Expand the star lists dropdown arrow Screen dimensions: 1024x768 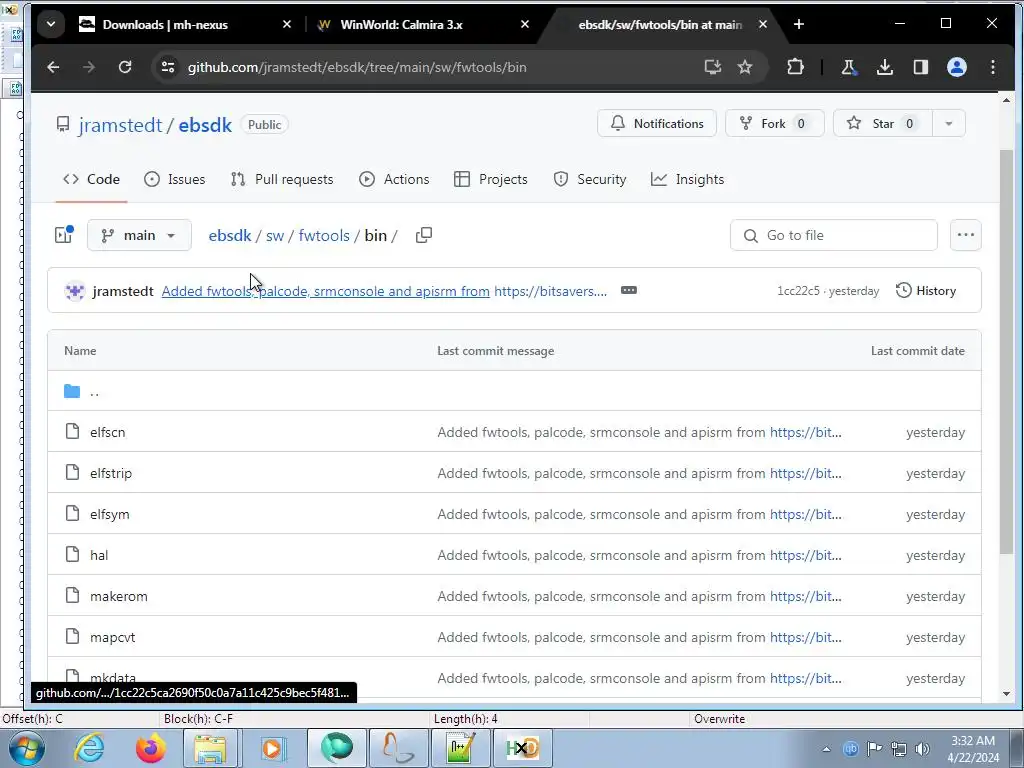[949, 123]
